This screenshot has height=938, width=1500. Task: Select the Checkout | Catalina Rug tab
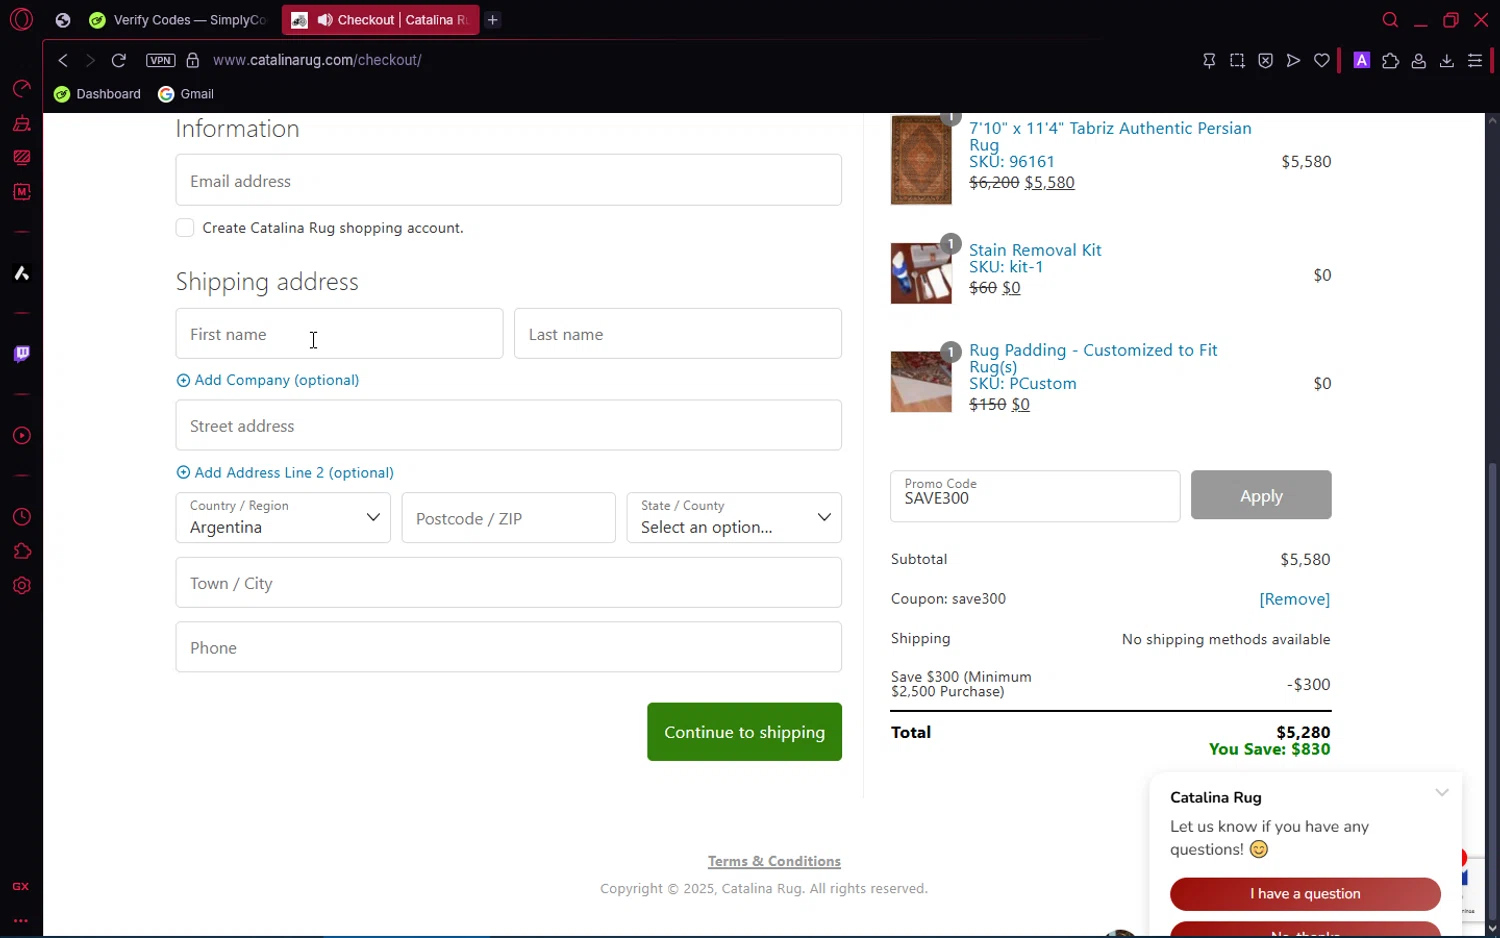[381, 20]
